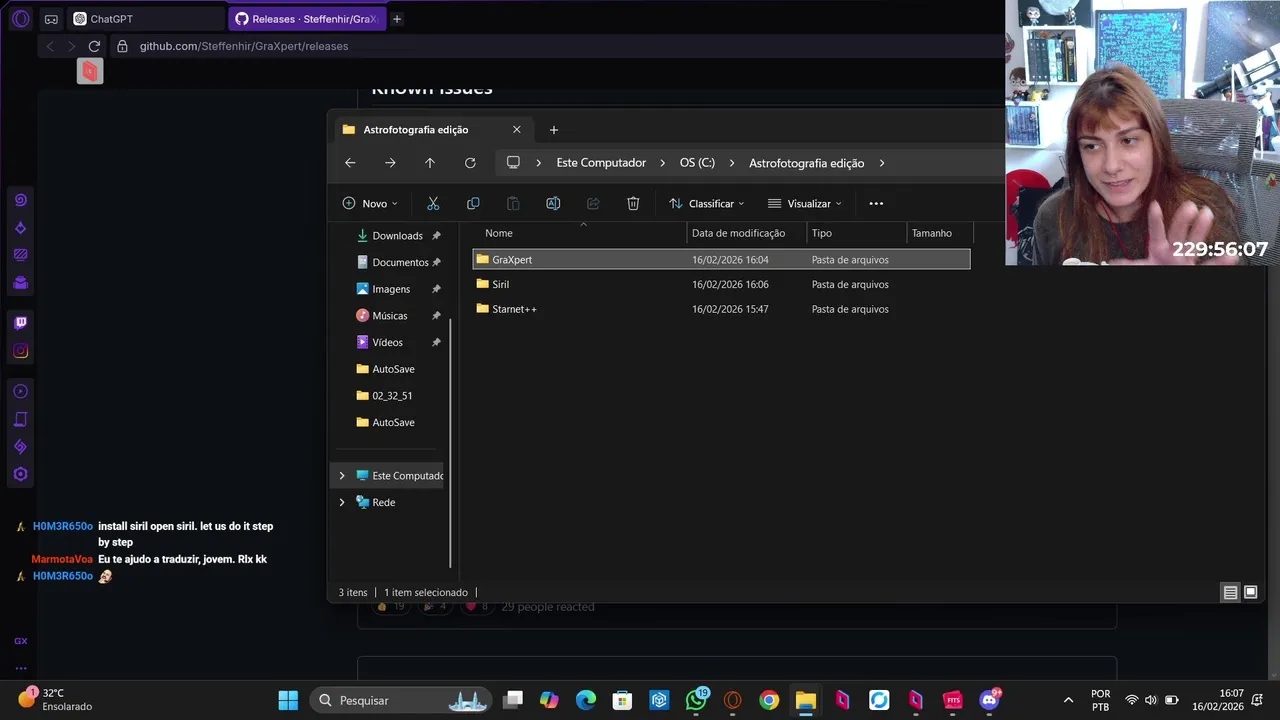
Task: Open Google Chrome from the taskbar
Action: tap(769, 700)
